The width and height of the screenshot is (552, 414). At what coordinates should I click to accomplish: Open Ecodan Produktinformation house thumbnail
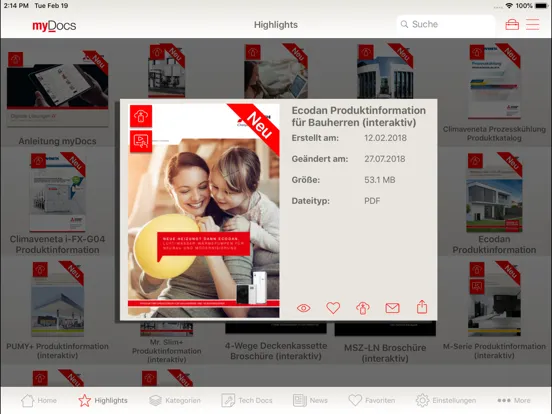click(494, 192)
